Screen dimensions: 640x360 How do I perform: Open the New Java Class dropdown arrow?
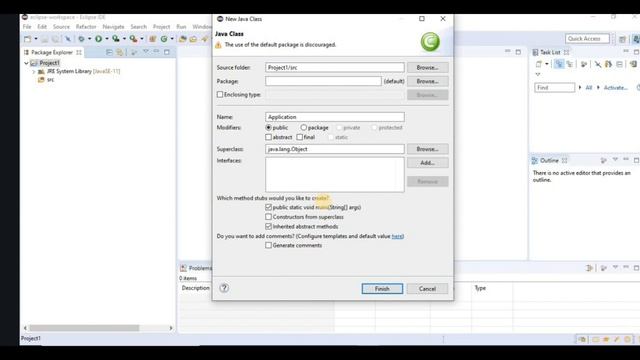click(x=172, y=39)
